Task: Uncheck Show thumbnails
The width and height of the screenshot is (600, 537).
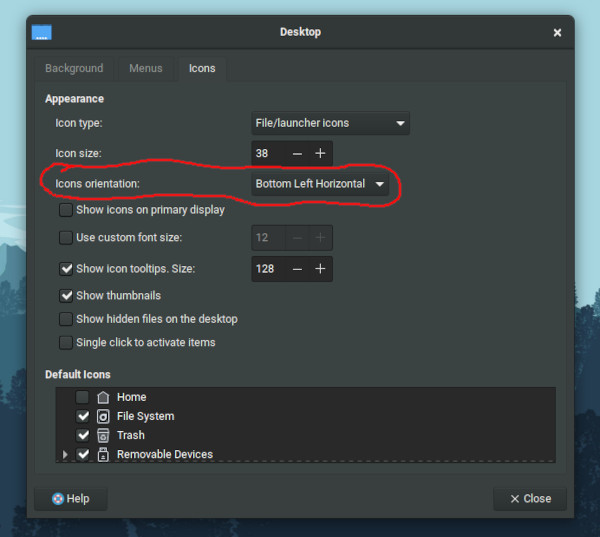Action: tap(66, 296)
